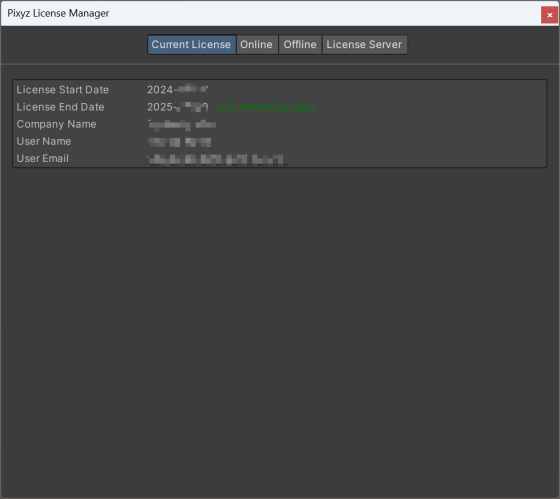Screen dimensions: 560x499
Task: Click the blurred user name value
Action: [x=179, y=142]
